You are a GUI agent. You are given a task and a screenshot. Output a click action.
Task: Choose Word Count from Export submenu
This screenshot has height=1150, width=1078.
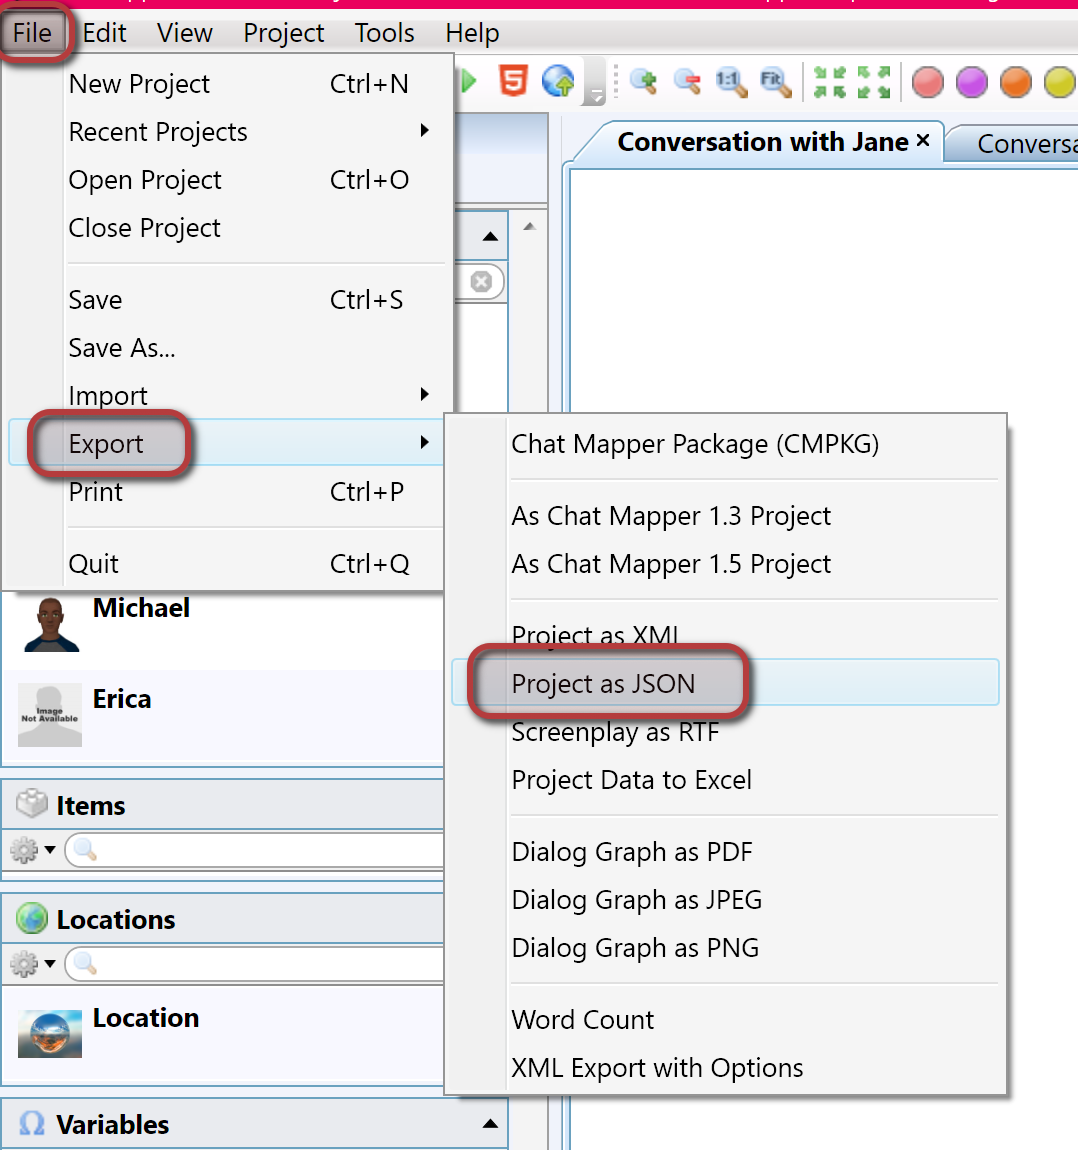point(726,1019)
